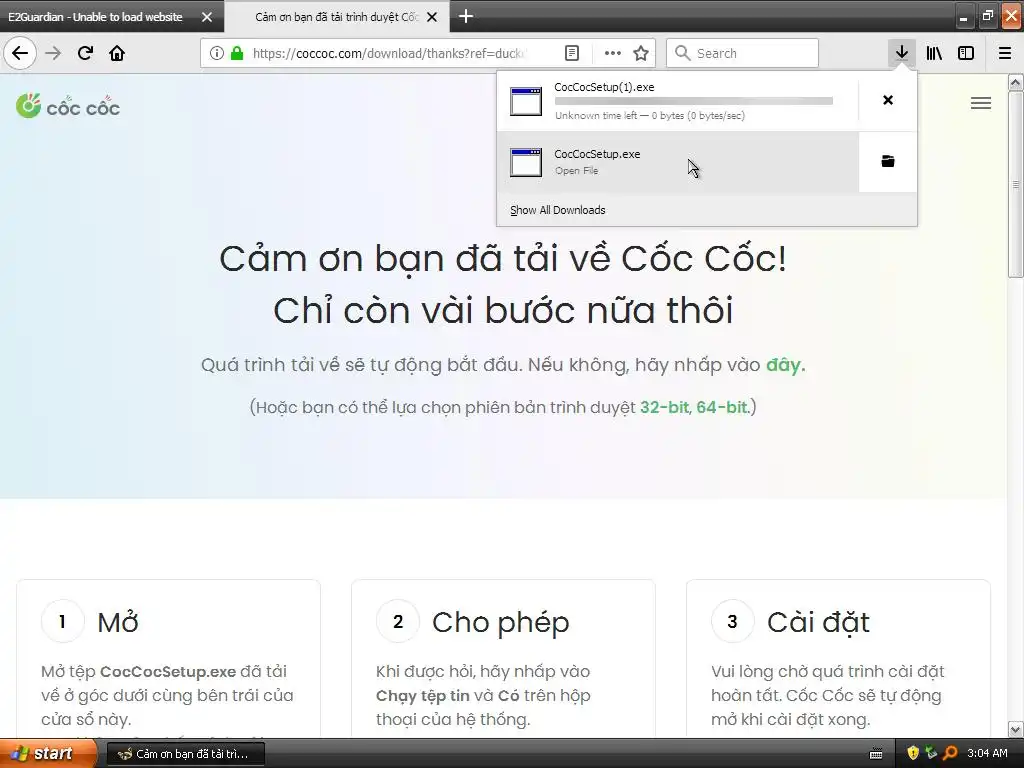
Task: Show sidebars toolbar button
Action: point(966,53)
